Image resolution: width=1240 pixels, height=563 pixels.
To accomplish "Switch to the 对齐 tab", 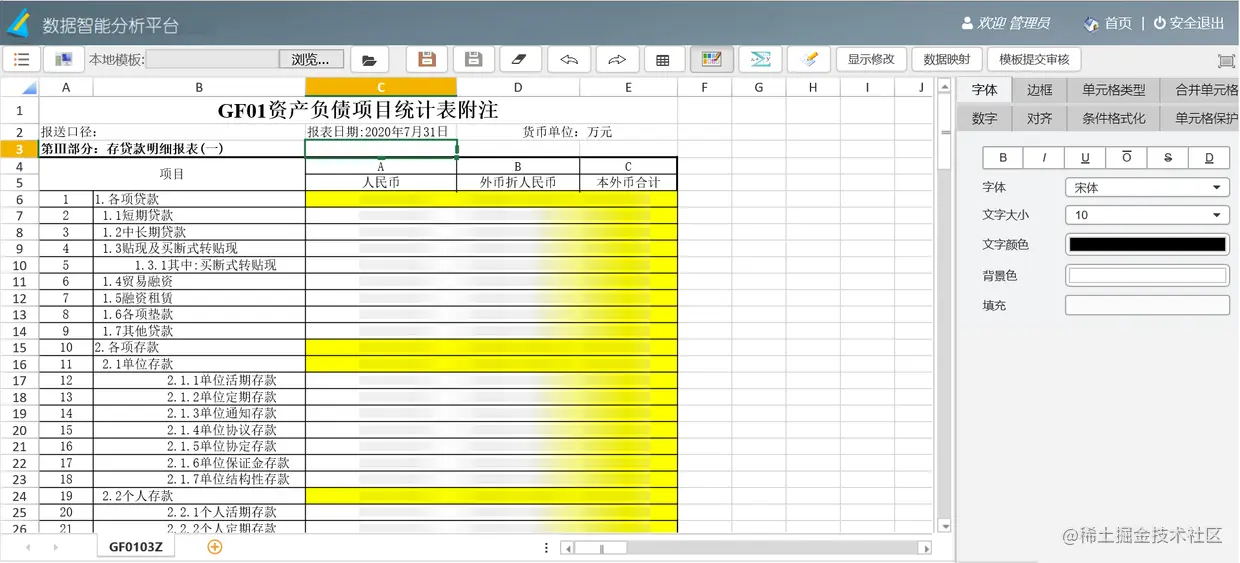I will (x=1040, y=118).
